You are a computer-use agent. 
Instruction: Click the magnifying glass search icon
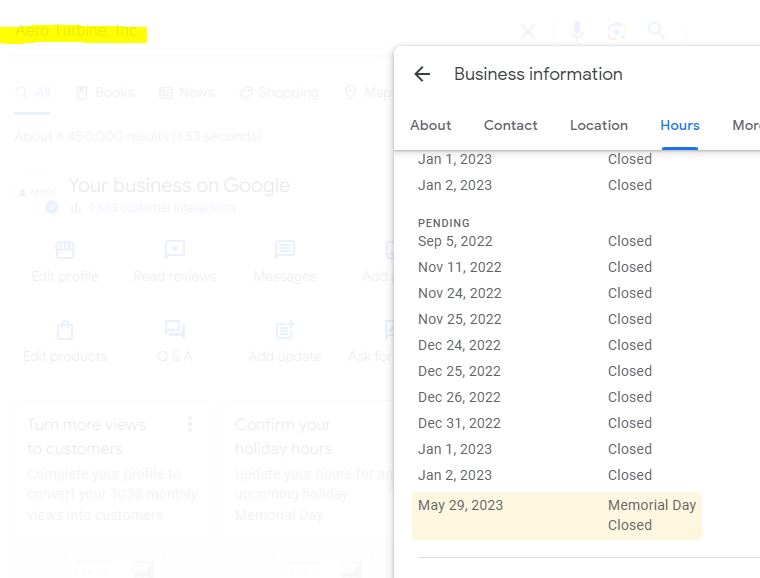657,31
